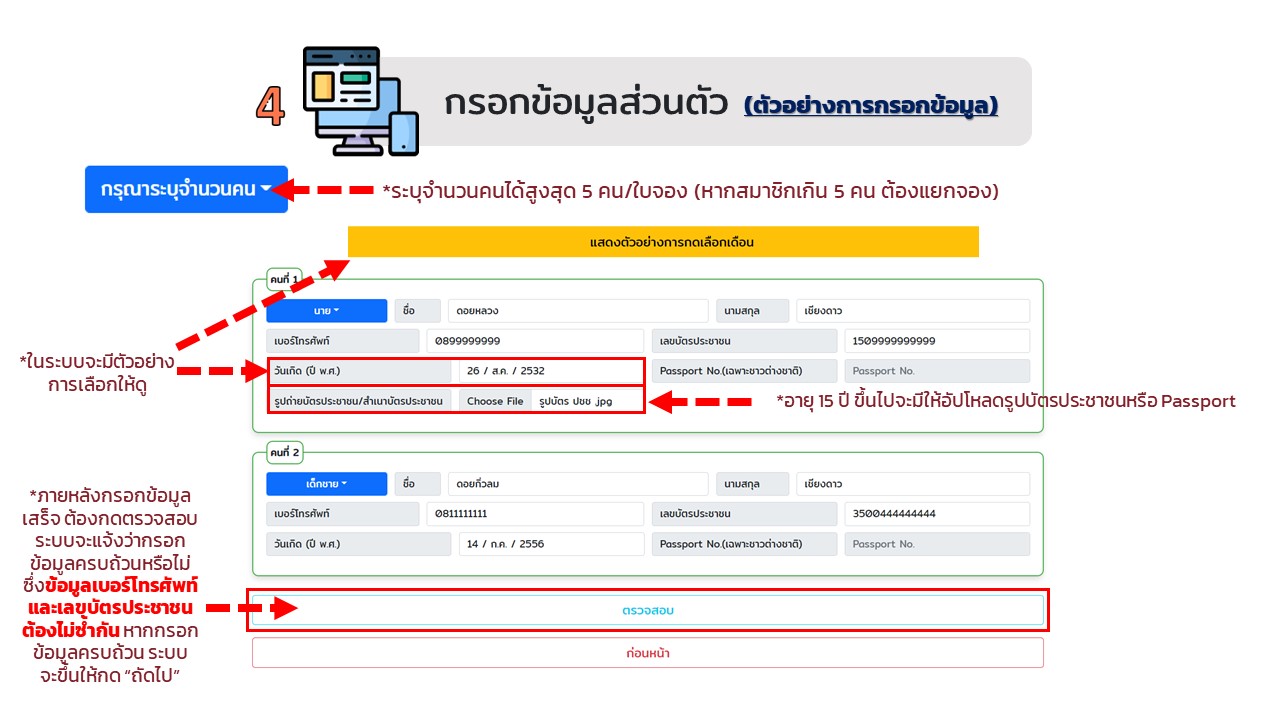
Task: Click the national ID field 1509999999999
Action: 936,341
